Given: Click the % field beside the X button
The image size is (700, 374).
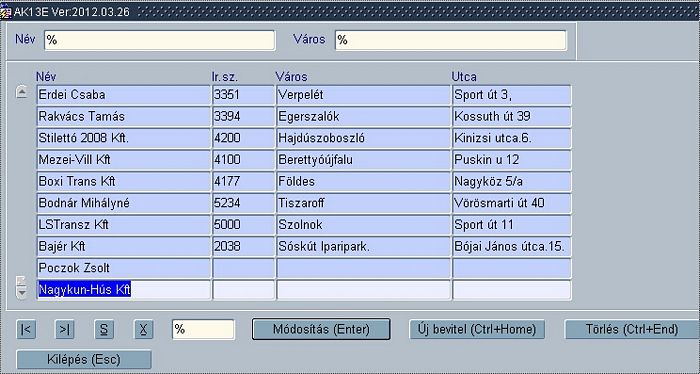Looking at the screenshot, I should (x=203, y=329).
